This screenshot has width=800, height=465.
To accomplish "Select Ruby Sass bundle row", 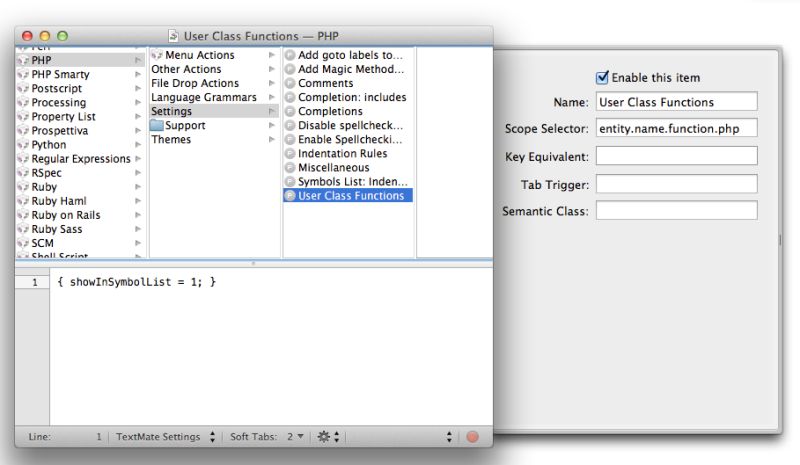I will [x=80, y=229].
